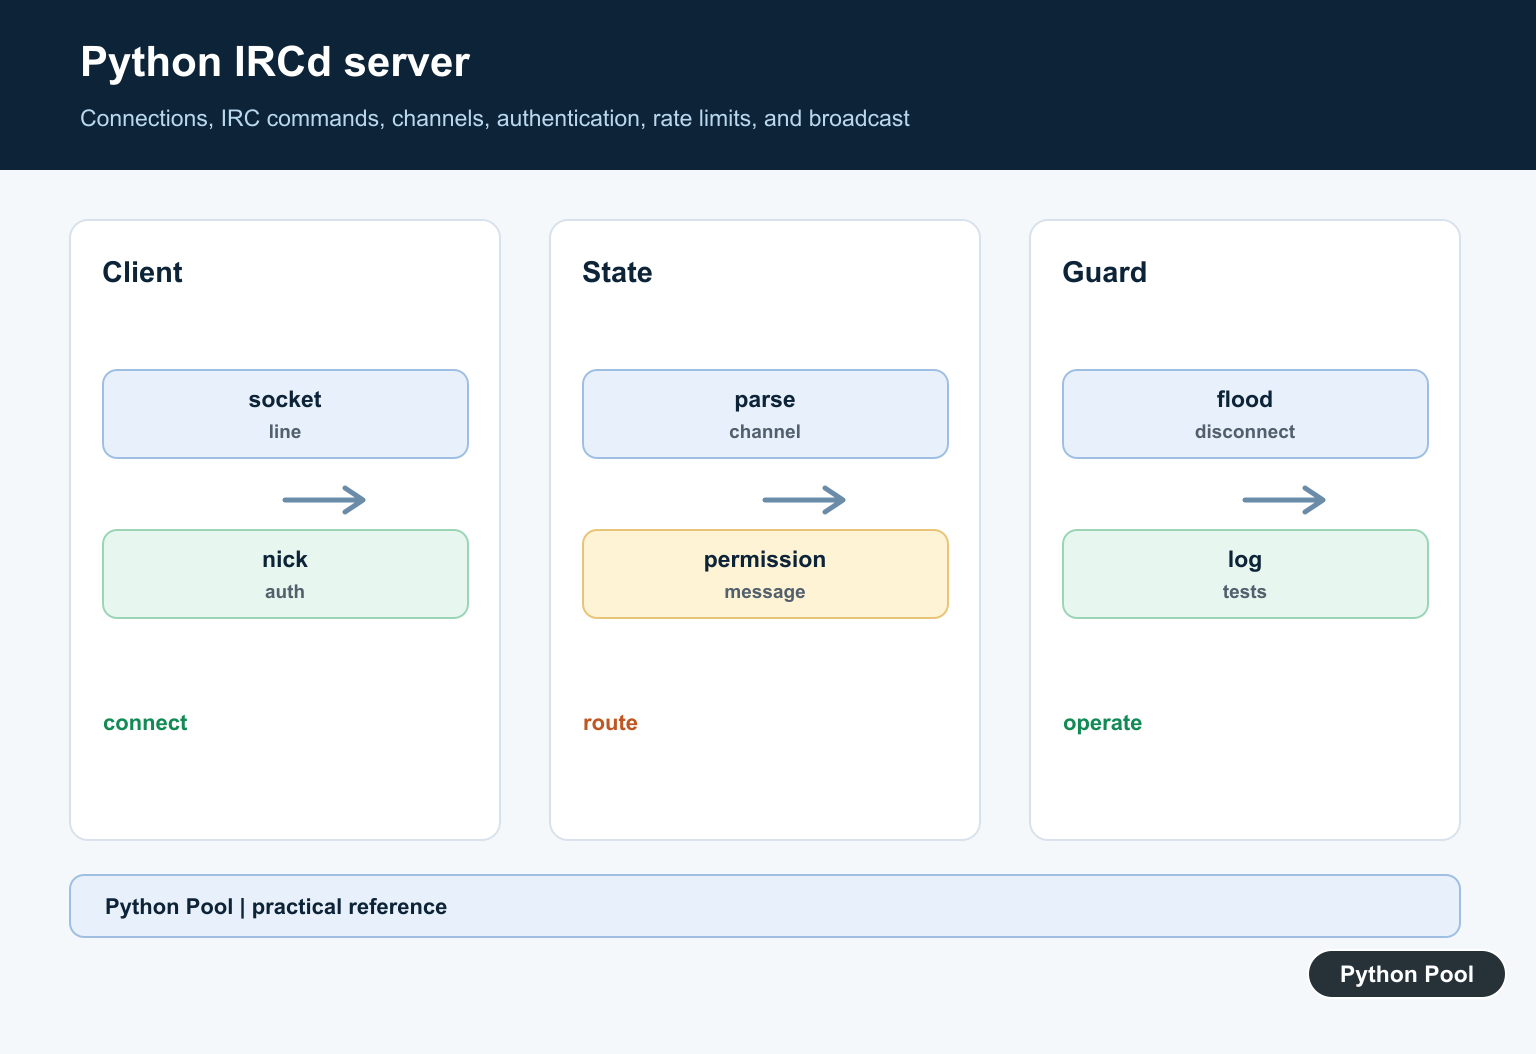Image resolution: width=1536 pixels, height=1054 pixels.
Task: Select the Guard card heading
Action: click(x=1104, y=272)
